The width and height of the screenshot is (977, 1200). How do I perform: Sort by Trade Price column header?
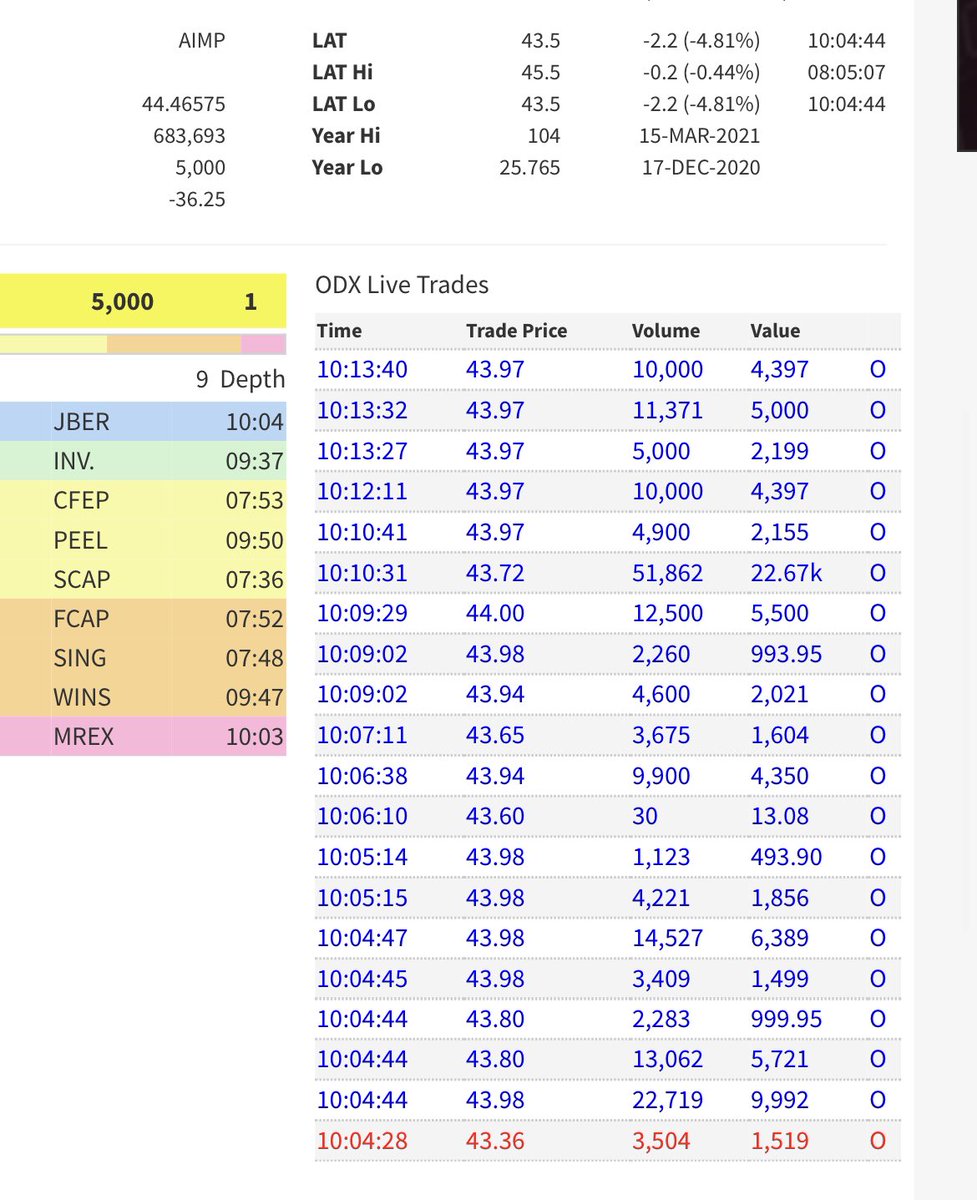point(516,331)
